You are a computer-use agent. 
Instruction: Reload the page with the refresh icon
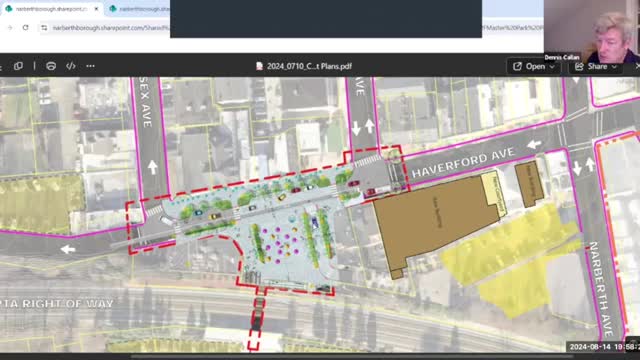pyautogui.click(x=25, y=27)
